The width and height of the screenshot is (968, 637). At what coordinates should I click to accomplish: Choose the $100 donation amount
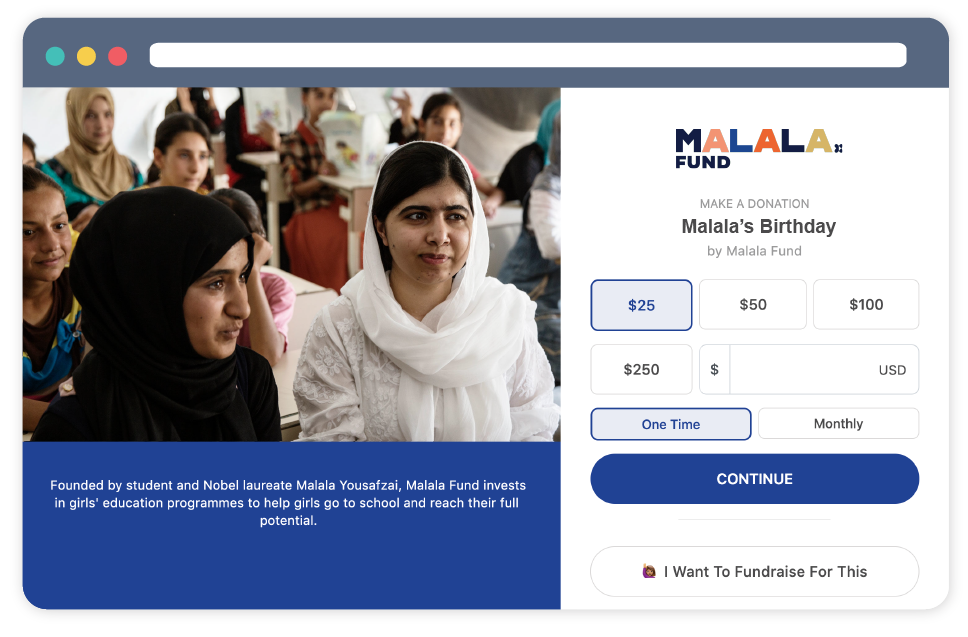pos(866,304)
